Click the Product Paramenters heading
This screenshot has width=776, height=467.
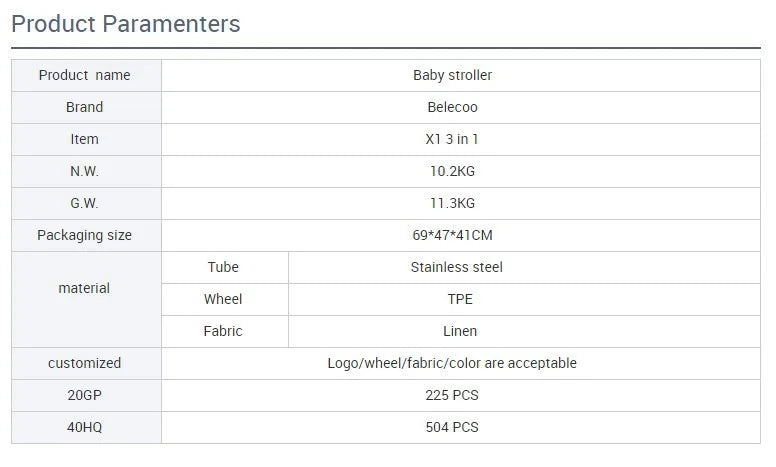(126, 24)
